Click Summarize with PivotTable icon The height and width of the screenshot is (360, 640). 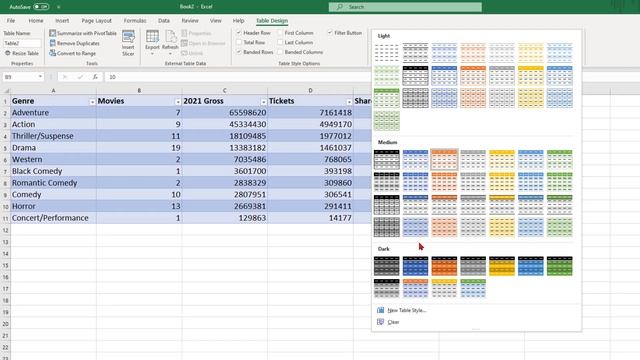point(52,33)
